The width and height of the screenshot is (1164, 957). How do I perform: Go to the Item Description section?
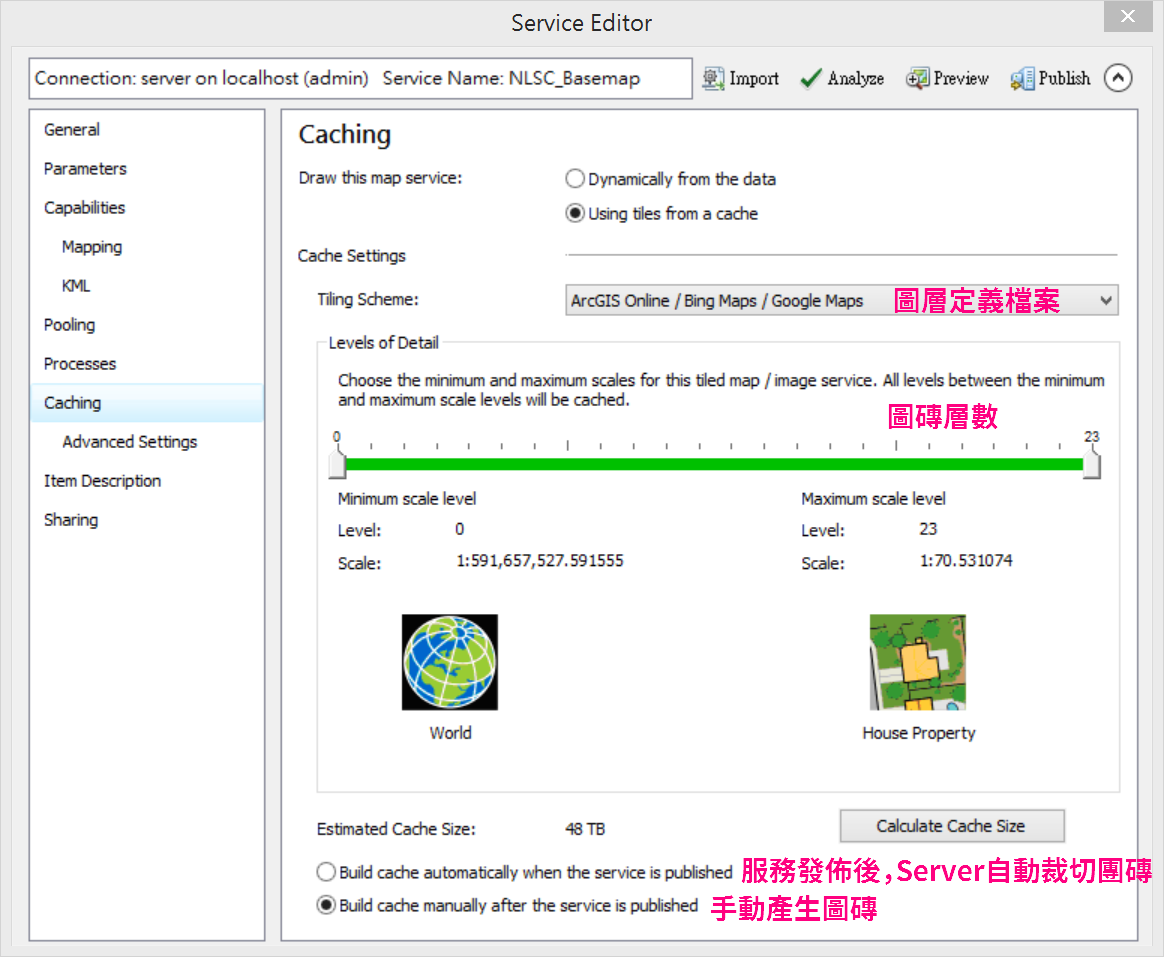pyautogui.click(x=102, y=481)
